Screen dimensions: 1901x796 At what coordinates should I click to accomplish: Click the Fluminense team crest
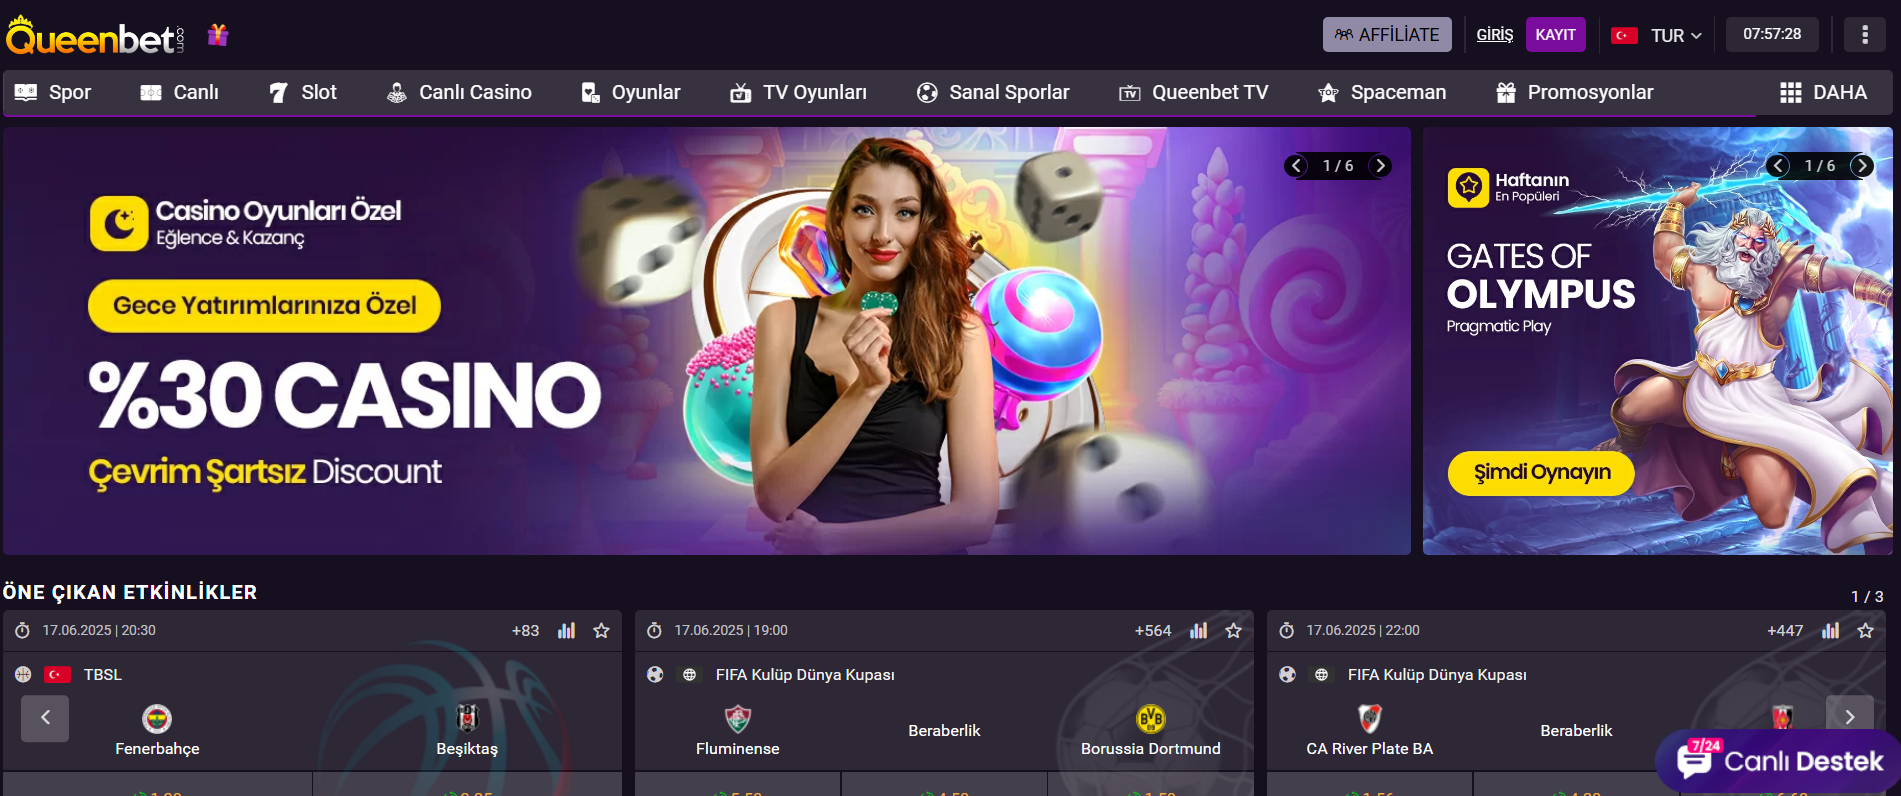[x=738, y=718]
